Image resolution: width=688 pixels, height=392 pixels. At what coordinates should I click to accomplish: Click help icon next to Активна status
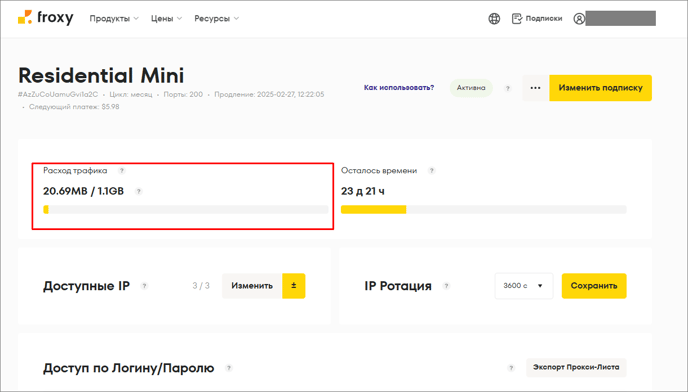(x=508, y=88)
